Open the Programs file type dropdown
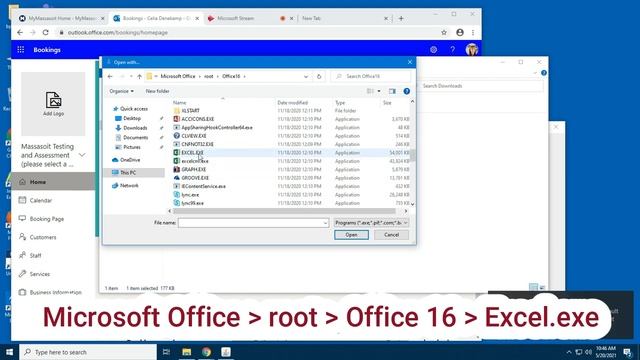 371,223
